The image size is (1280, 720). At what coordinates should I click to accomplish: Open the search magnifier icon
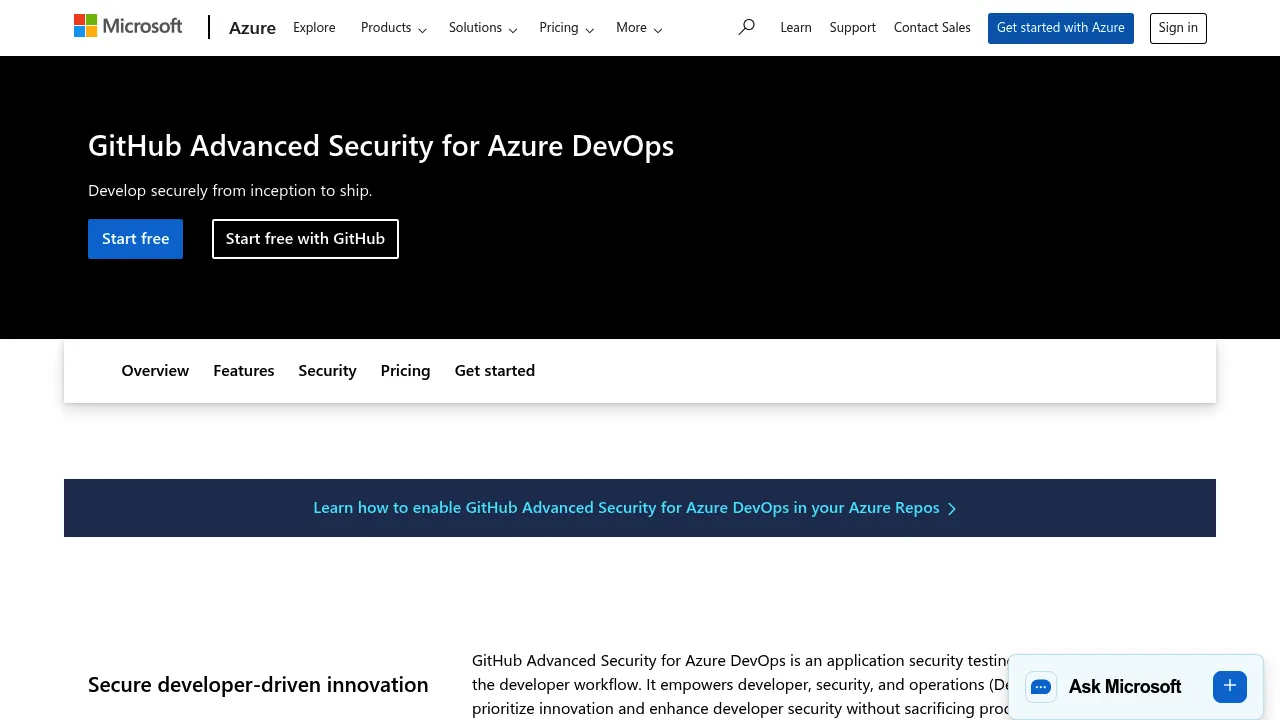tap(746, 27)
